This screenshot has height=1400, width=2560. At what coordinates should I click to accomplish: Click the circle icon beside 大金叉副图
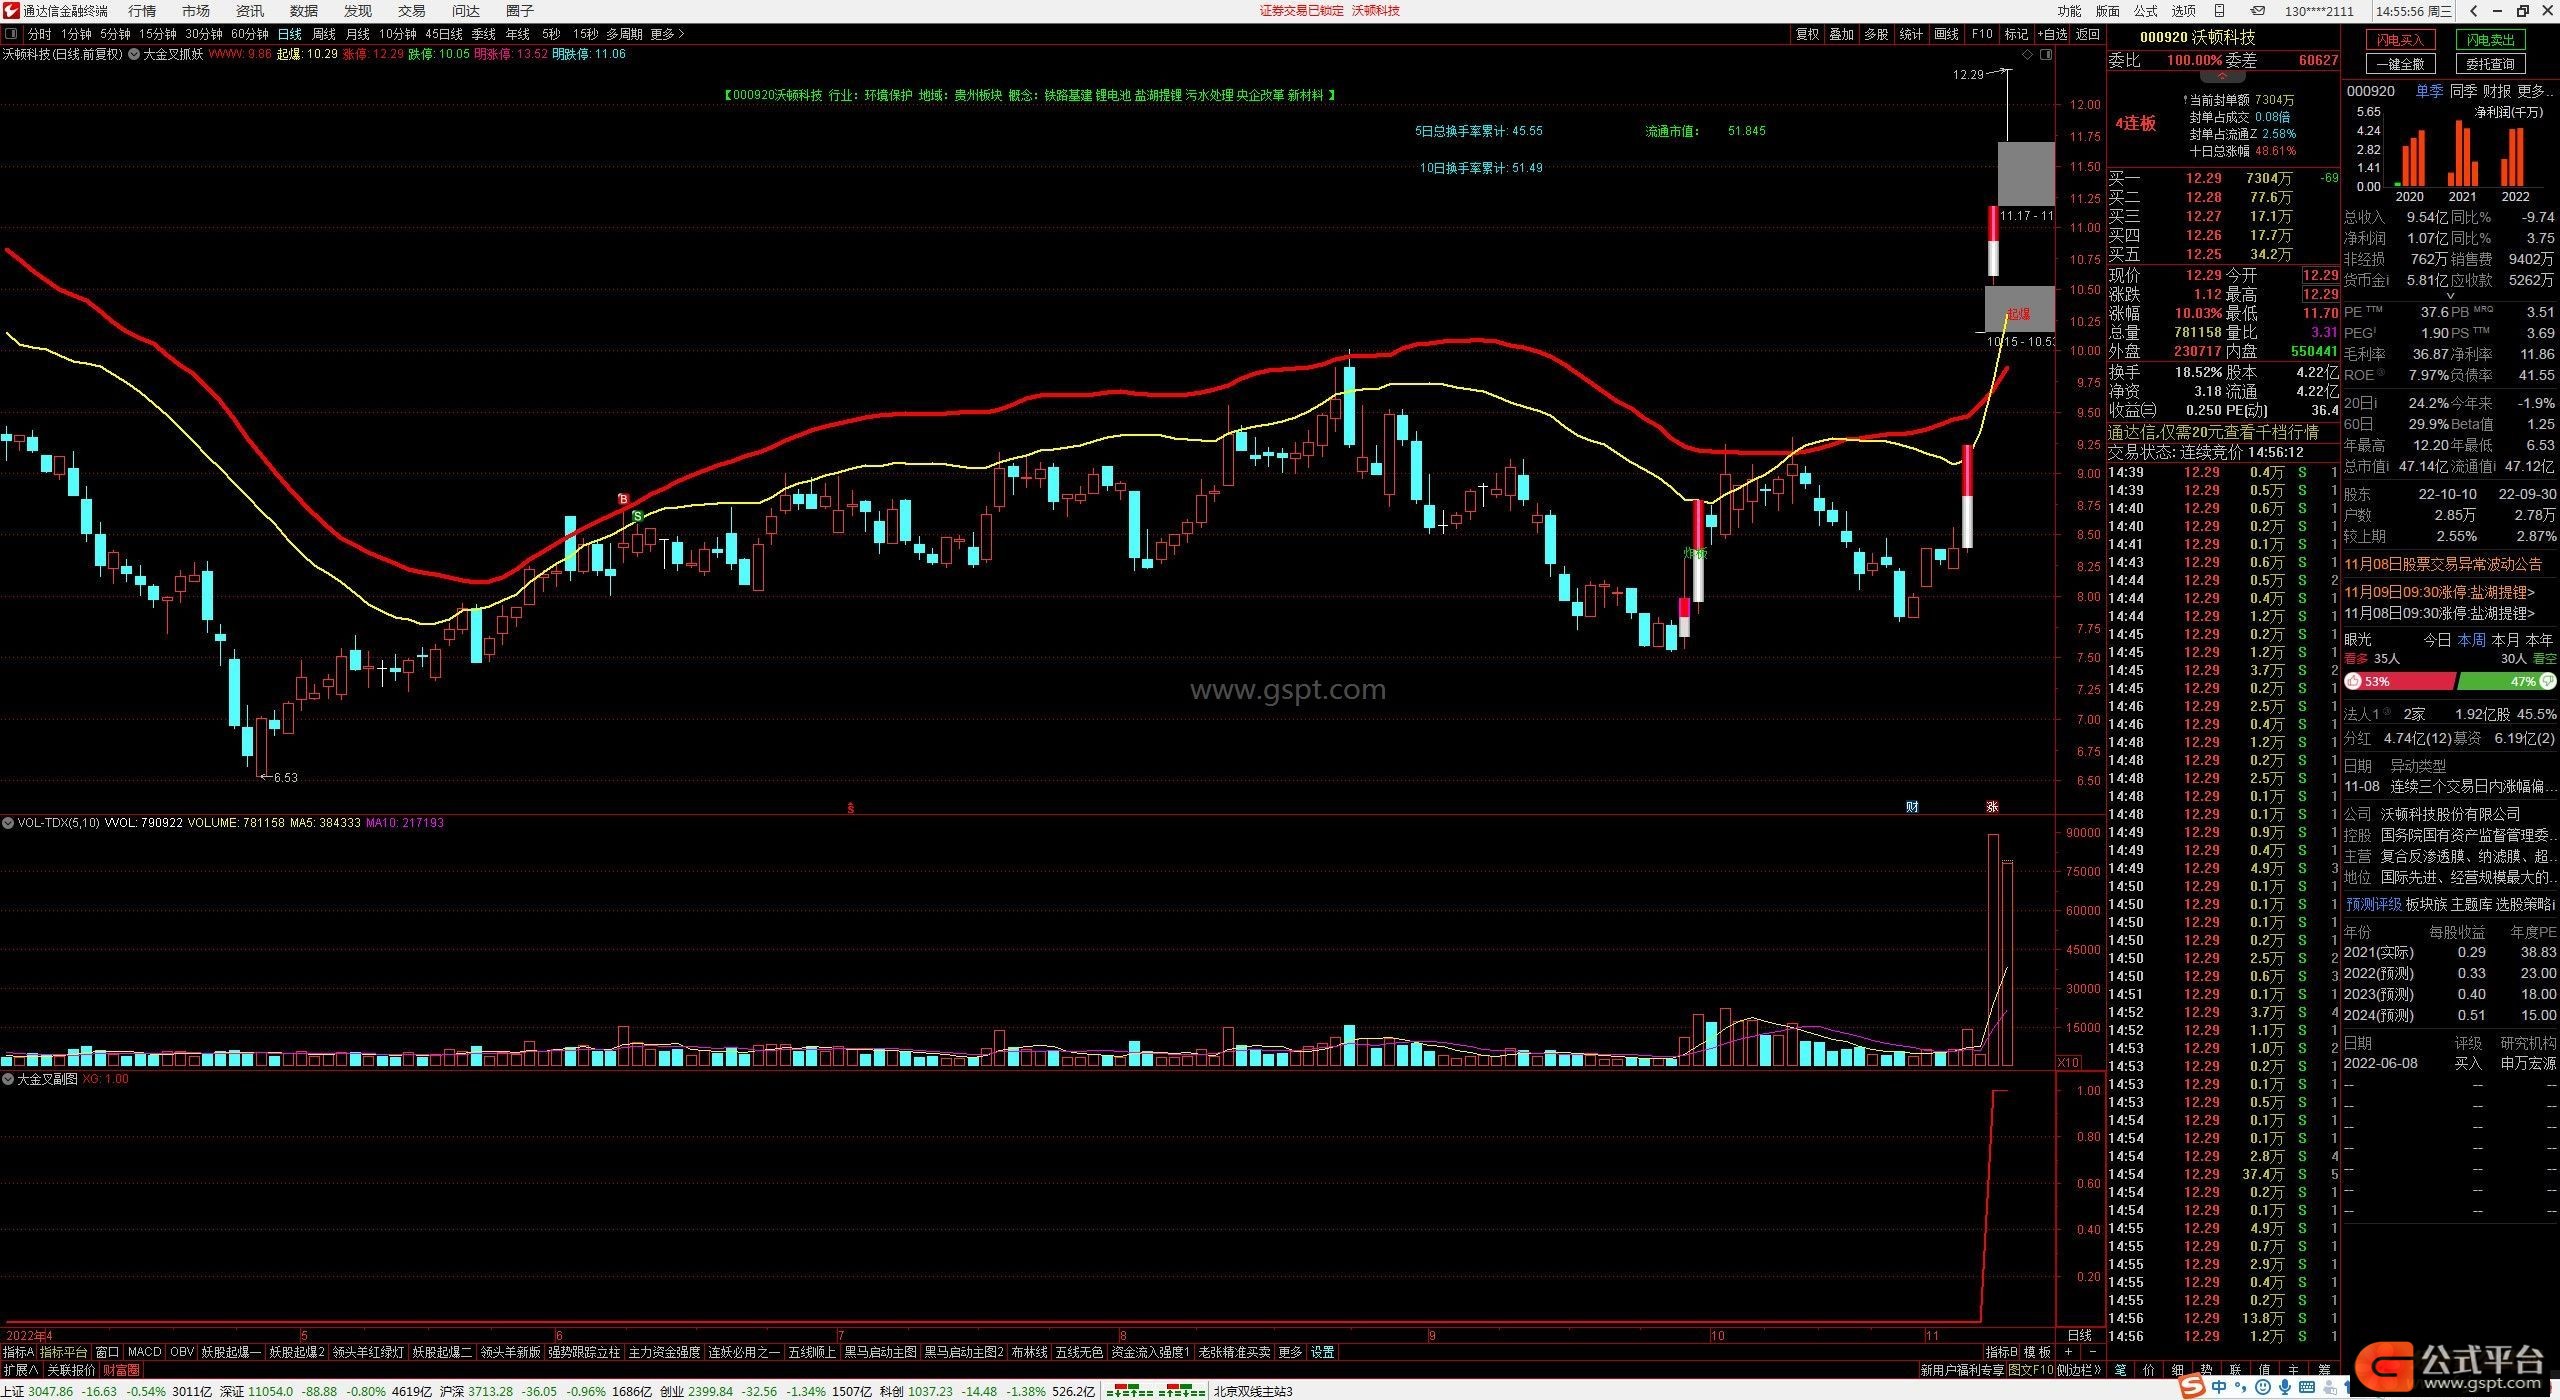(x=8, y=1079)
